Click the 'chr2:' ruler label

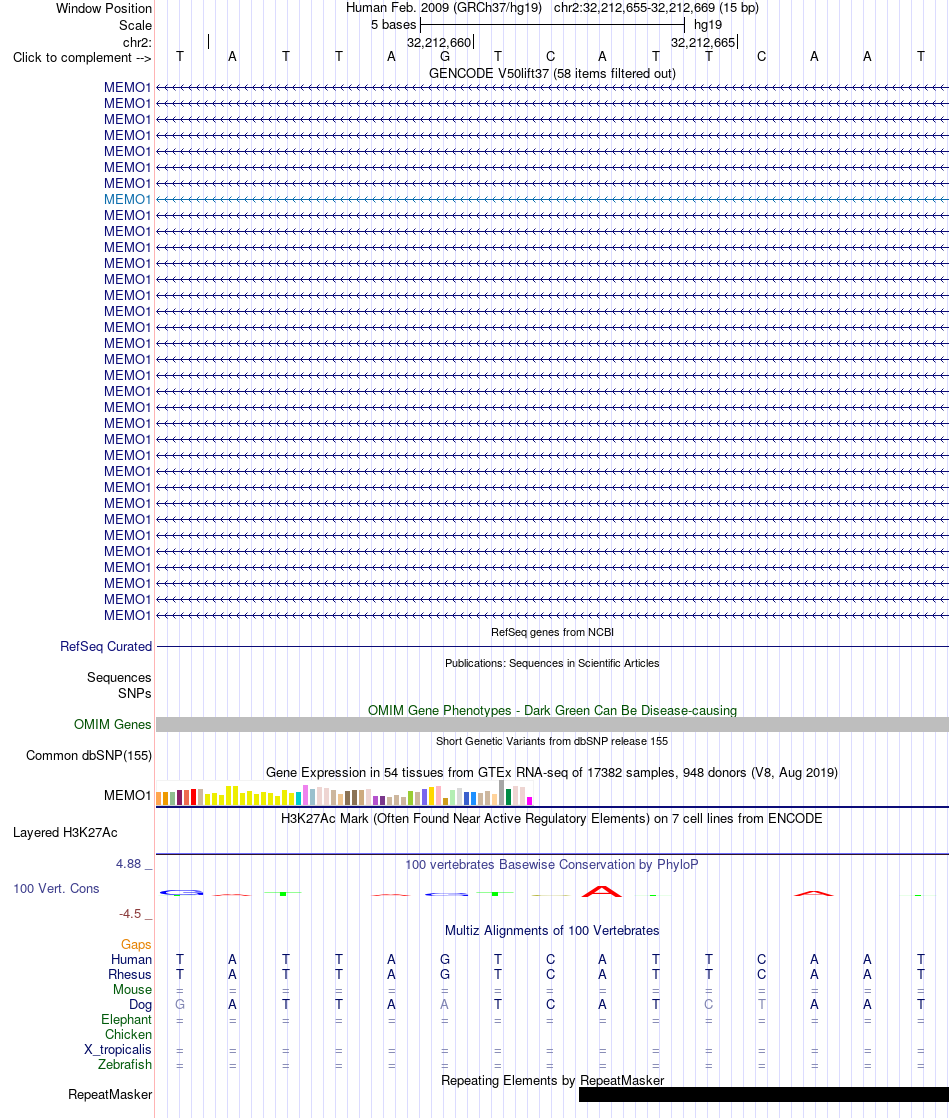click(138, 43)
